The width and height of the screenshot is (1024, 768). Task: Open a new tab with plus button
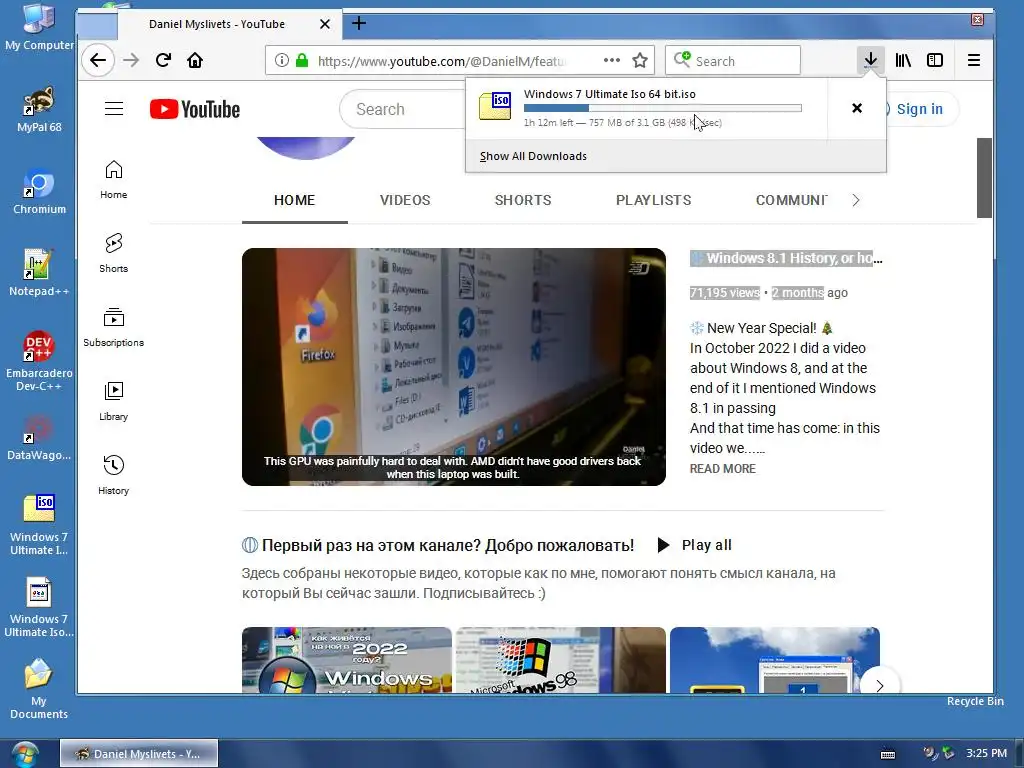(359, 24)
